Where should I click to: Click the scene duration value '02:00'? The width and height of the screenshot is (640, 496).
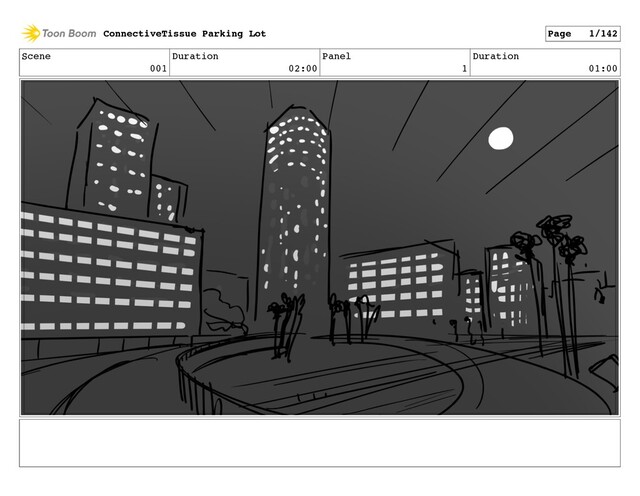[x=303, y=69]
